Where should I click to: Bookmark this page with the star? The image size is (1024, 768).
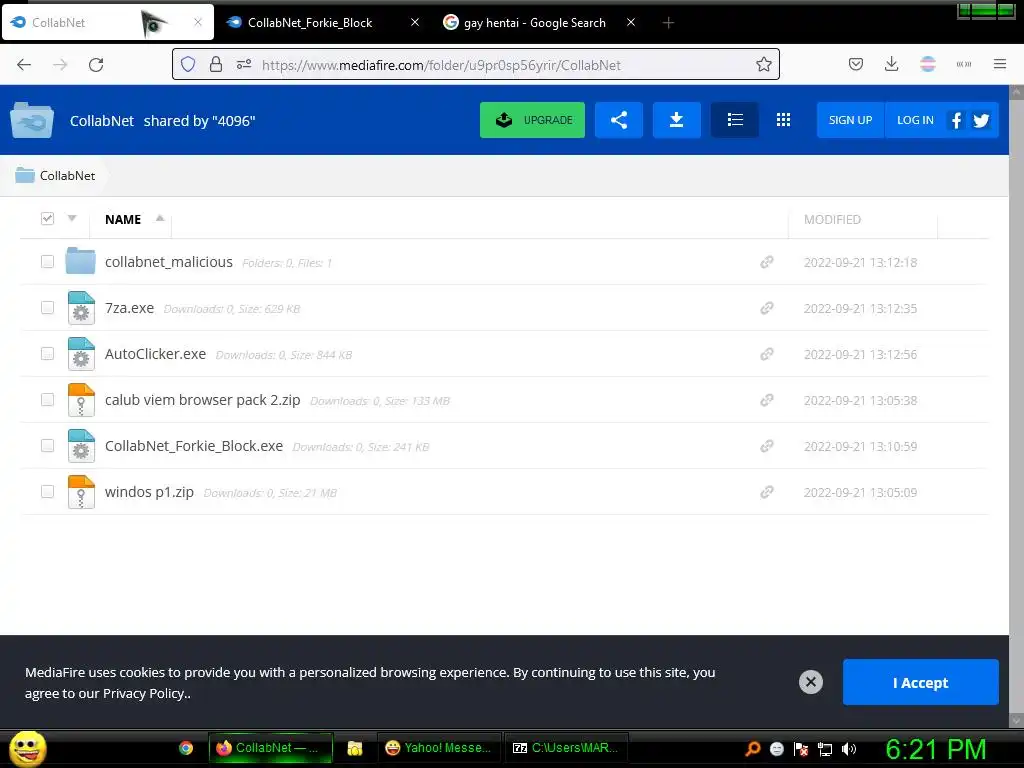tap(763, 64)
